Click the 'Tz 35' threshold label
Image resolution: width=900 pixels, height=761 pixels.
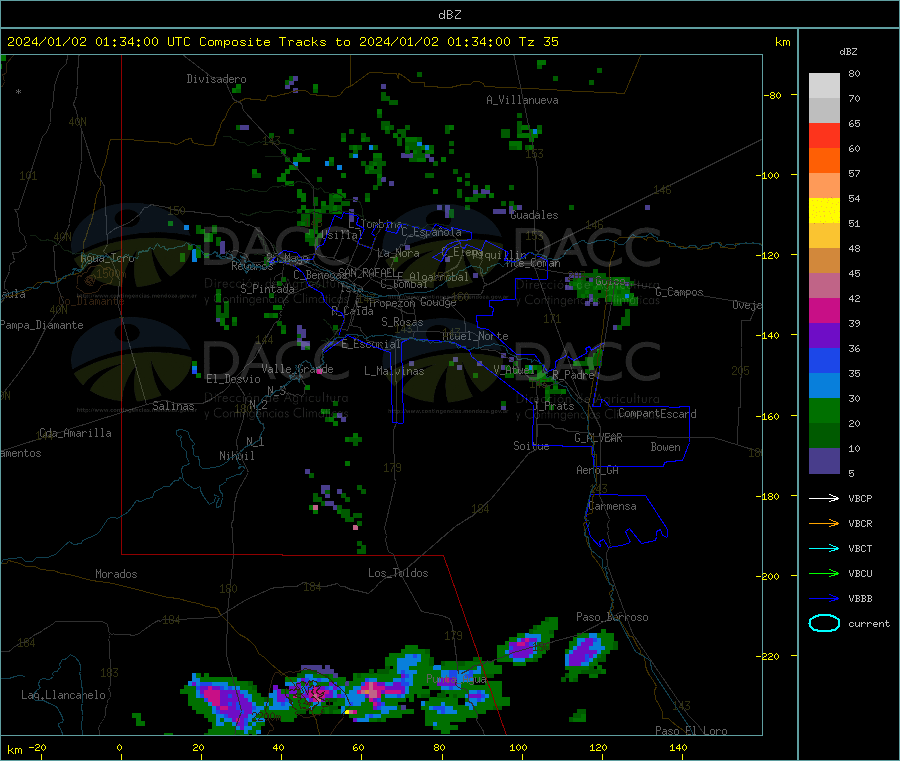click(538, 42)
